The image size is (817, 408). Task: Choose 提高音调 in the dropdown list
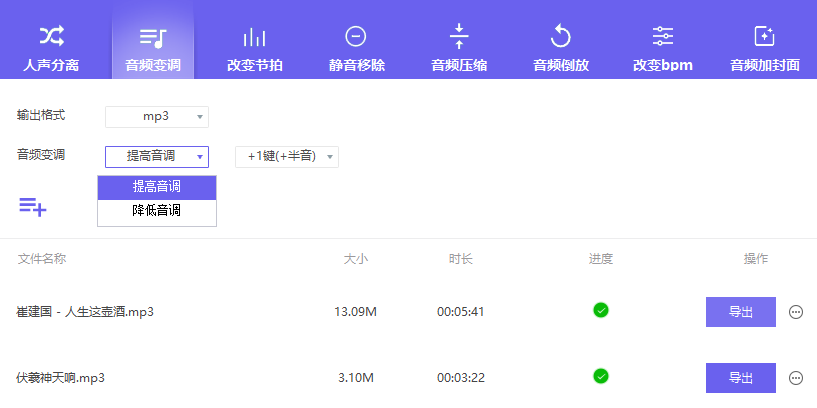click(x=157, y=187)
